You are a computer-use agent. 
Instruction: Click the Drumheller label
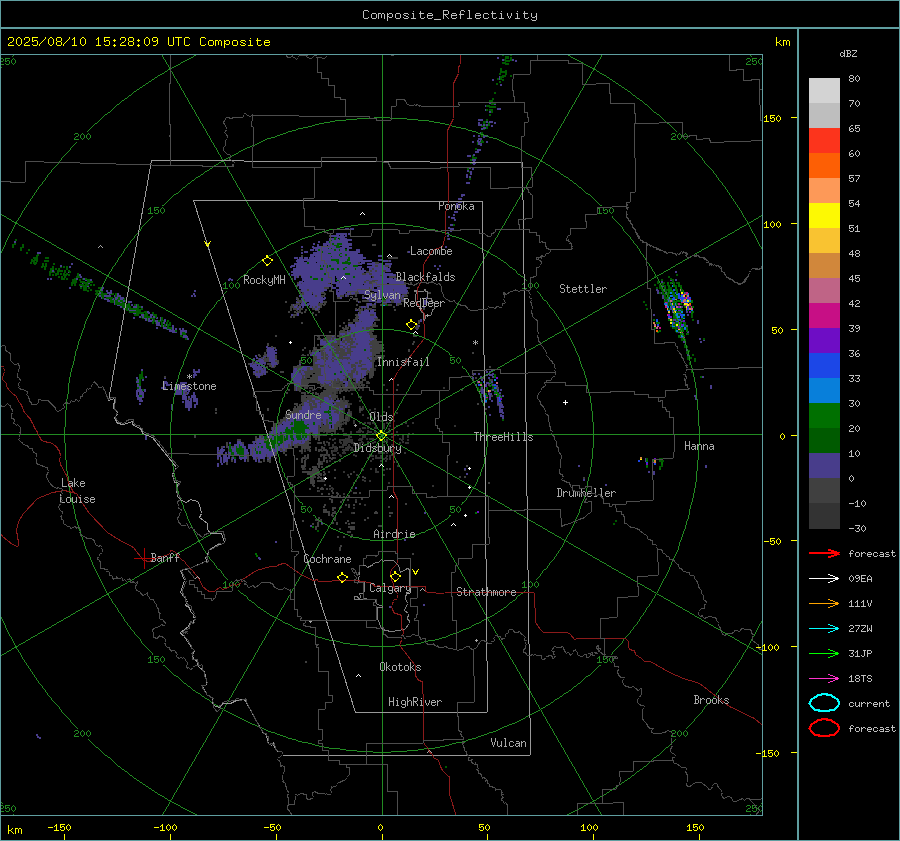586,493
